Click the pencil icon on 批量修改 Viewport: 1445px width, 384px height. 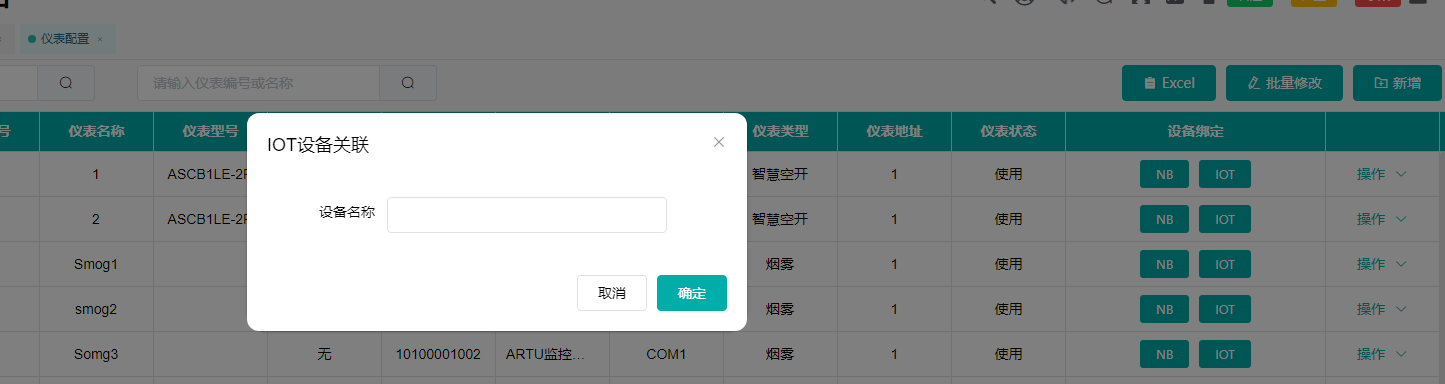tap(1254, 83)
